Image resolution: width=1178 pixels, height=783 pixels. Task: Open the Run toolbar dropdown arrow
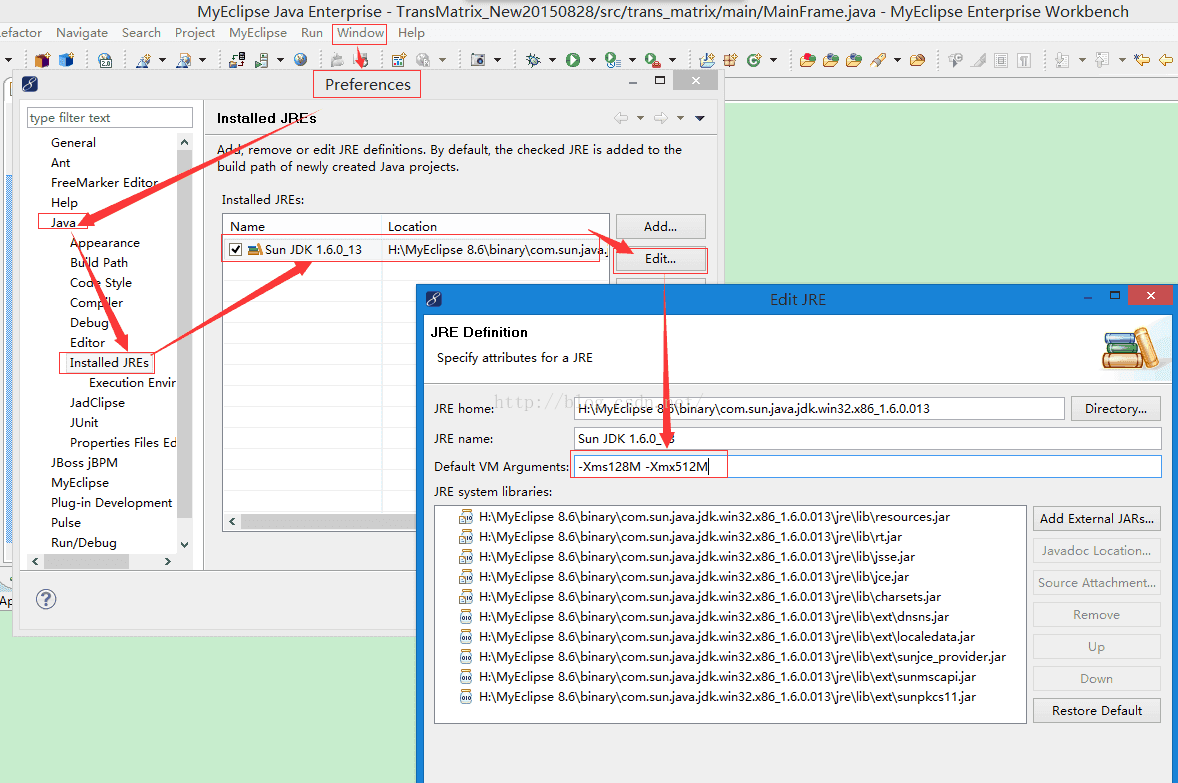592,60
